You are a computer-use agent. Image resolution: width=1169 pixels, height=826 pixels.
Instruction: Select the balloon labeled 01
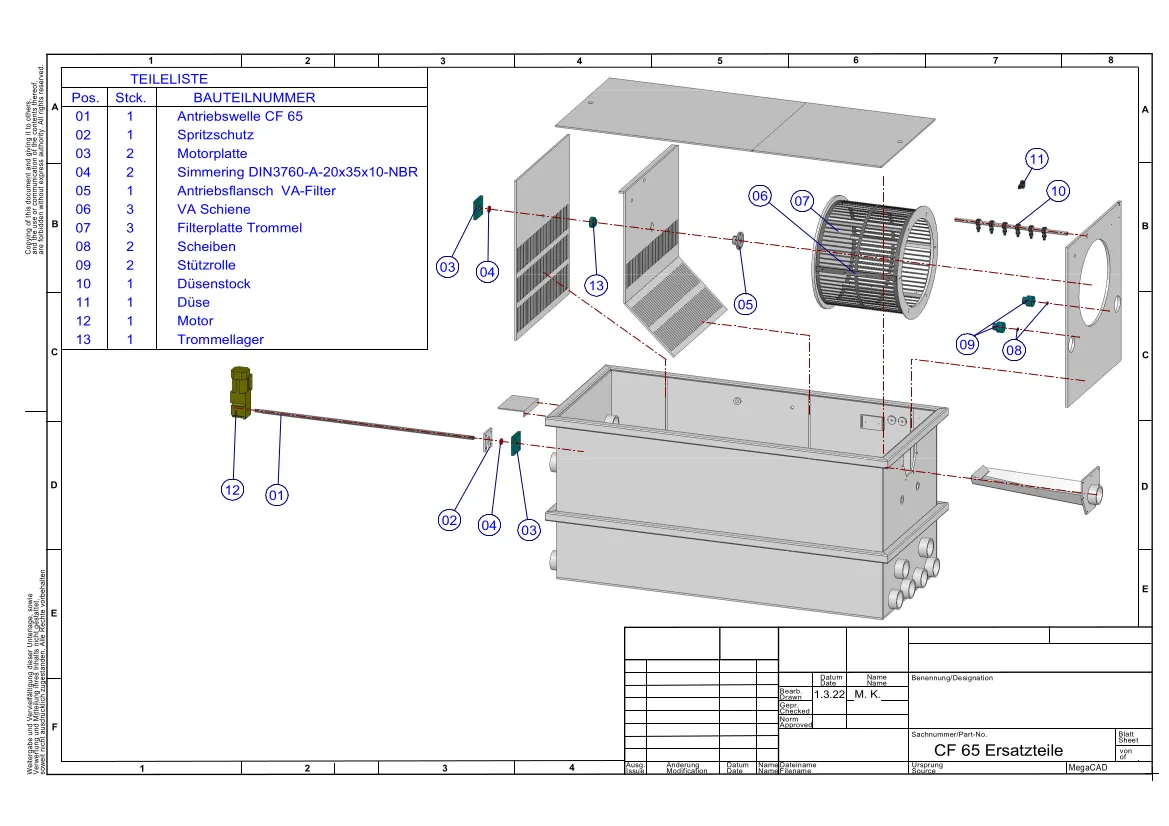(277, 493)
